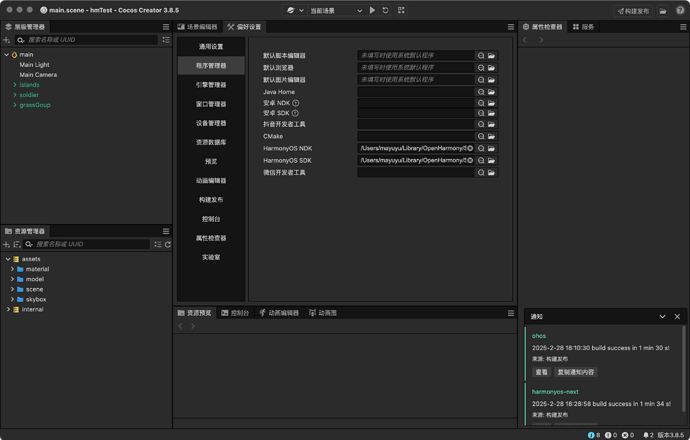The height and width of the screenshot is (440, 690).
Task: Collapse the main scene node
Action: 7,55
